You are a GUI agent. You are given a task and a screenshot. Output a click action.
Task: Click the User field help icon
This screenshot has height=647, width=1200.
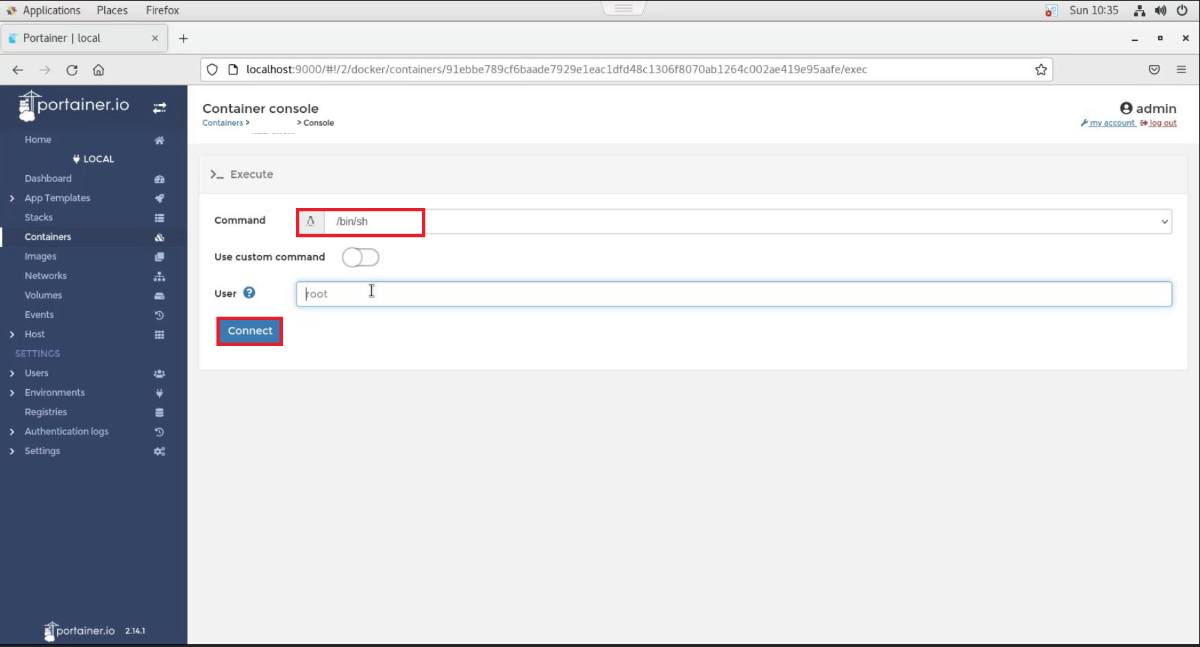click(249, 293)
